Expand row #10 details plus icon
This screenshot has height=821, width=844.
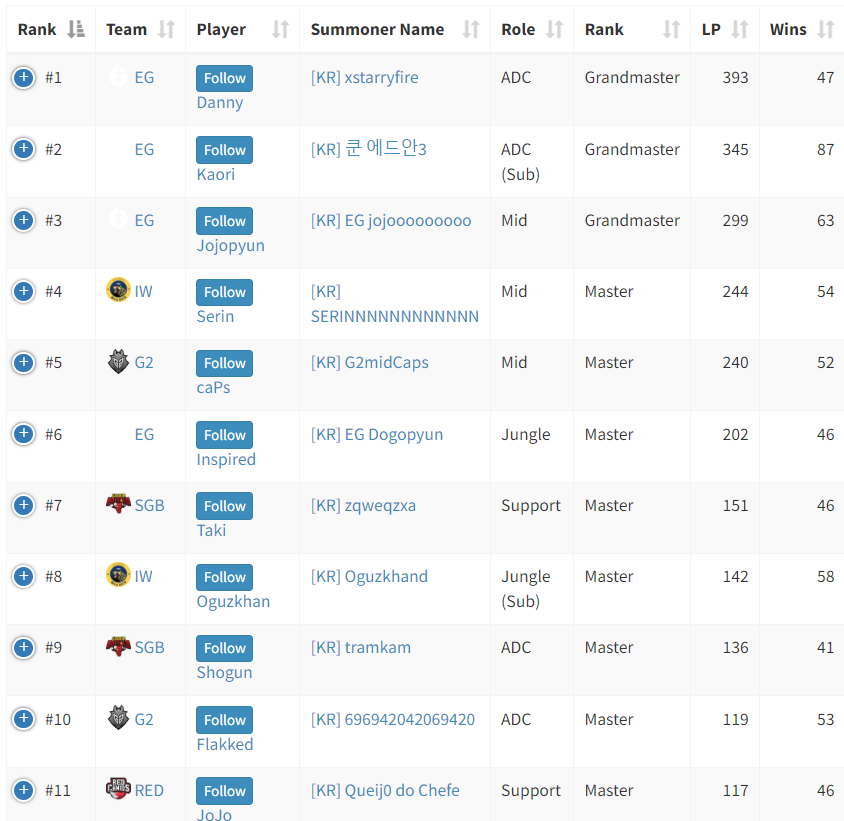(24, 719)
